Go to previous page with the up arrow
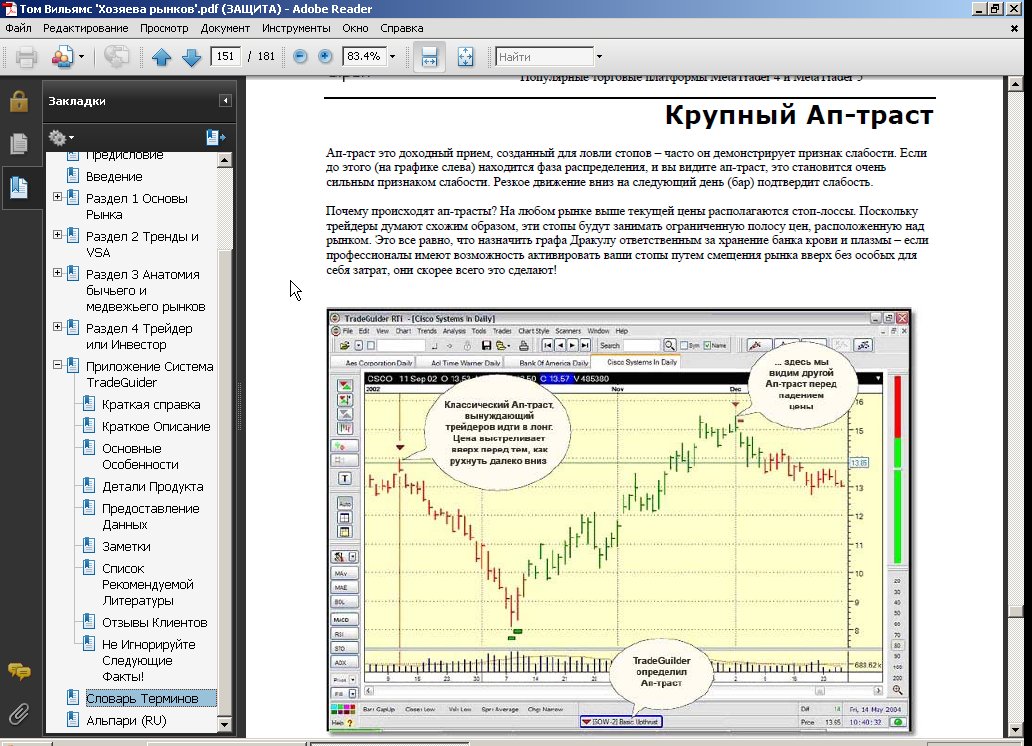The image size is (1032, 746). (162, 57)
